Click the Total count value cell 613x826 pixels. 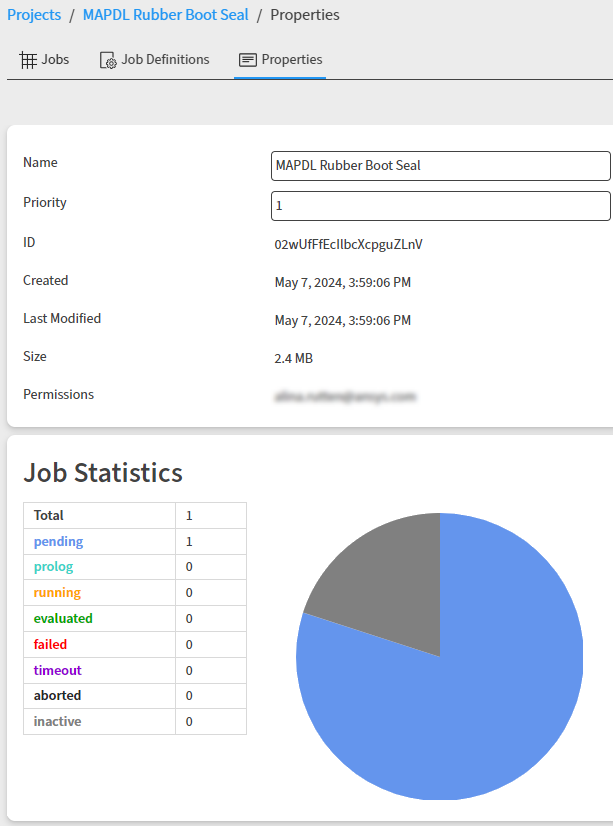211,516
